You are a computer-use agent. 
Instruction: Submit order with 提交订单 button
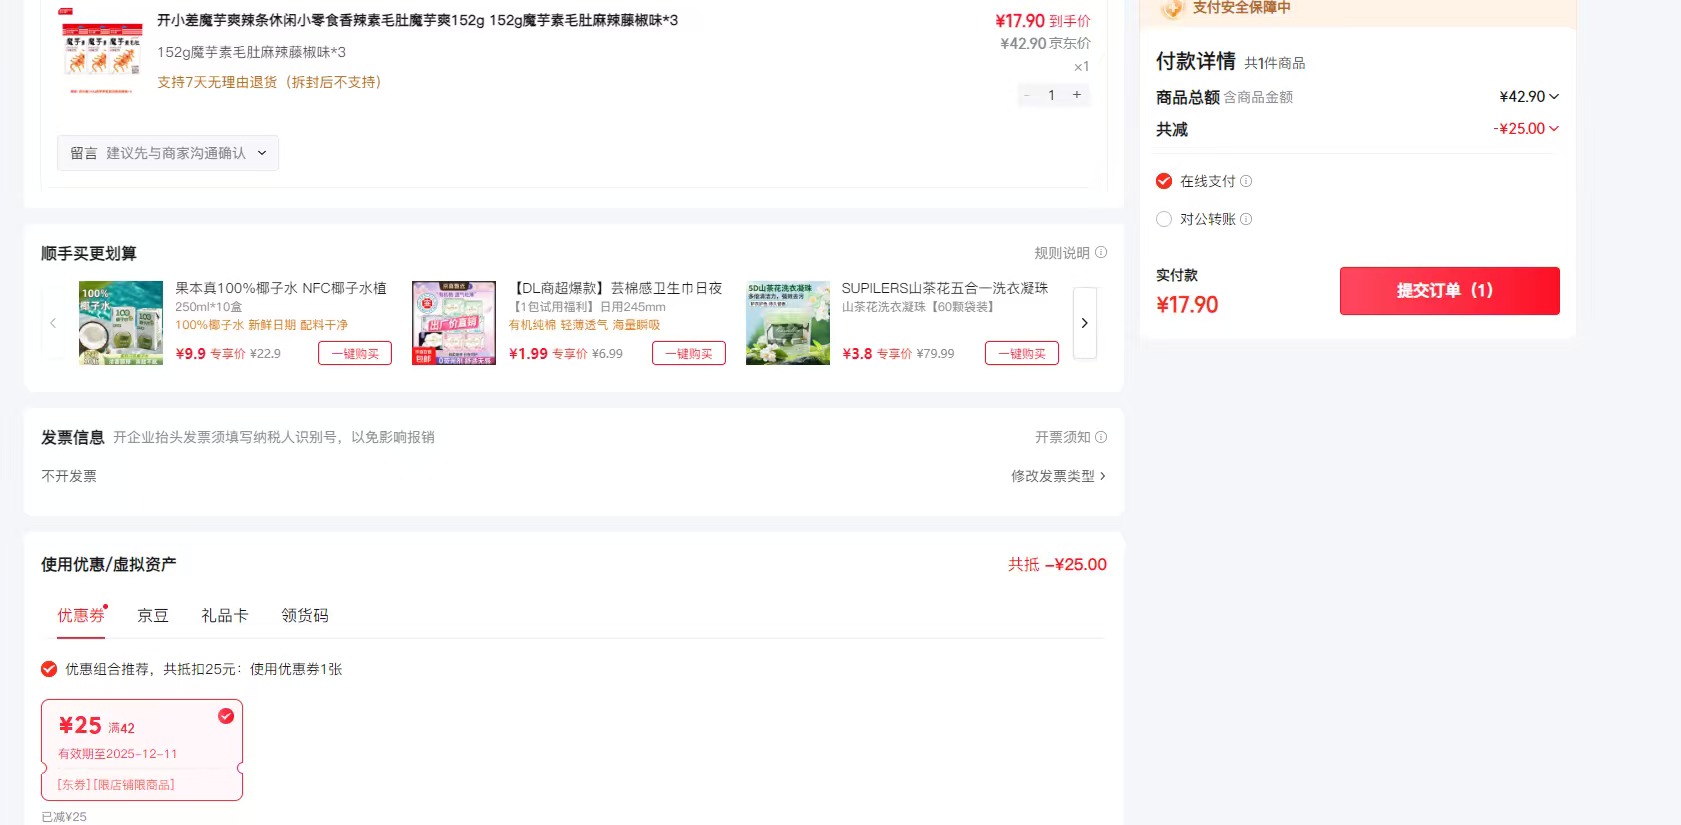click(1449, 291)
